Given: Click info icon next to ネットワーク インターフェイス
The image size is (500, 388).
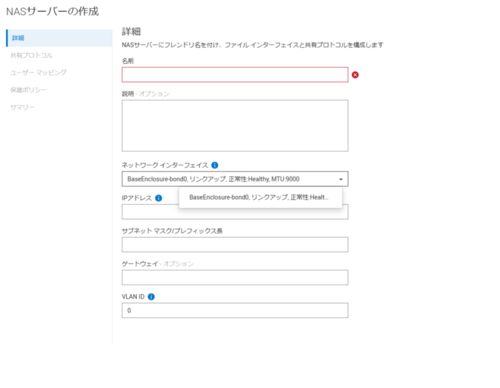Looking at the screenshot, I should point(215,165).
